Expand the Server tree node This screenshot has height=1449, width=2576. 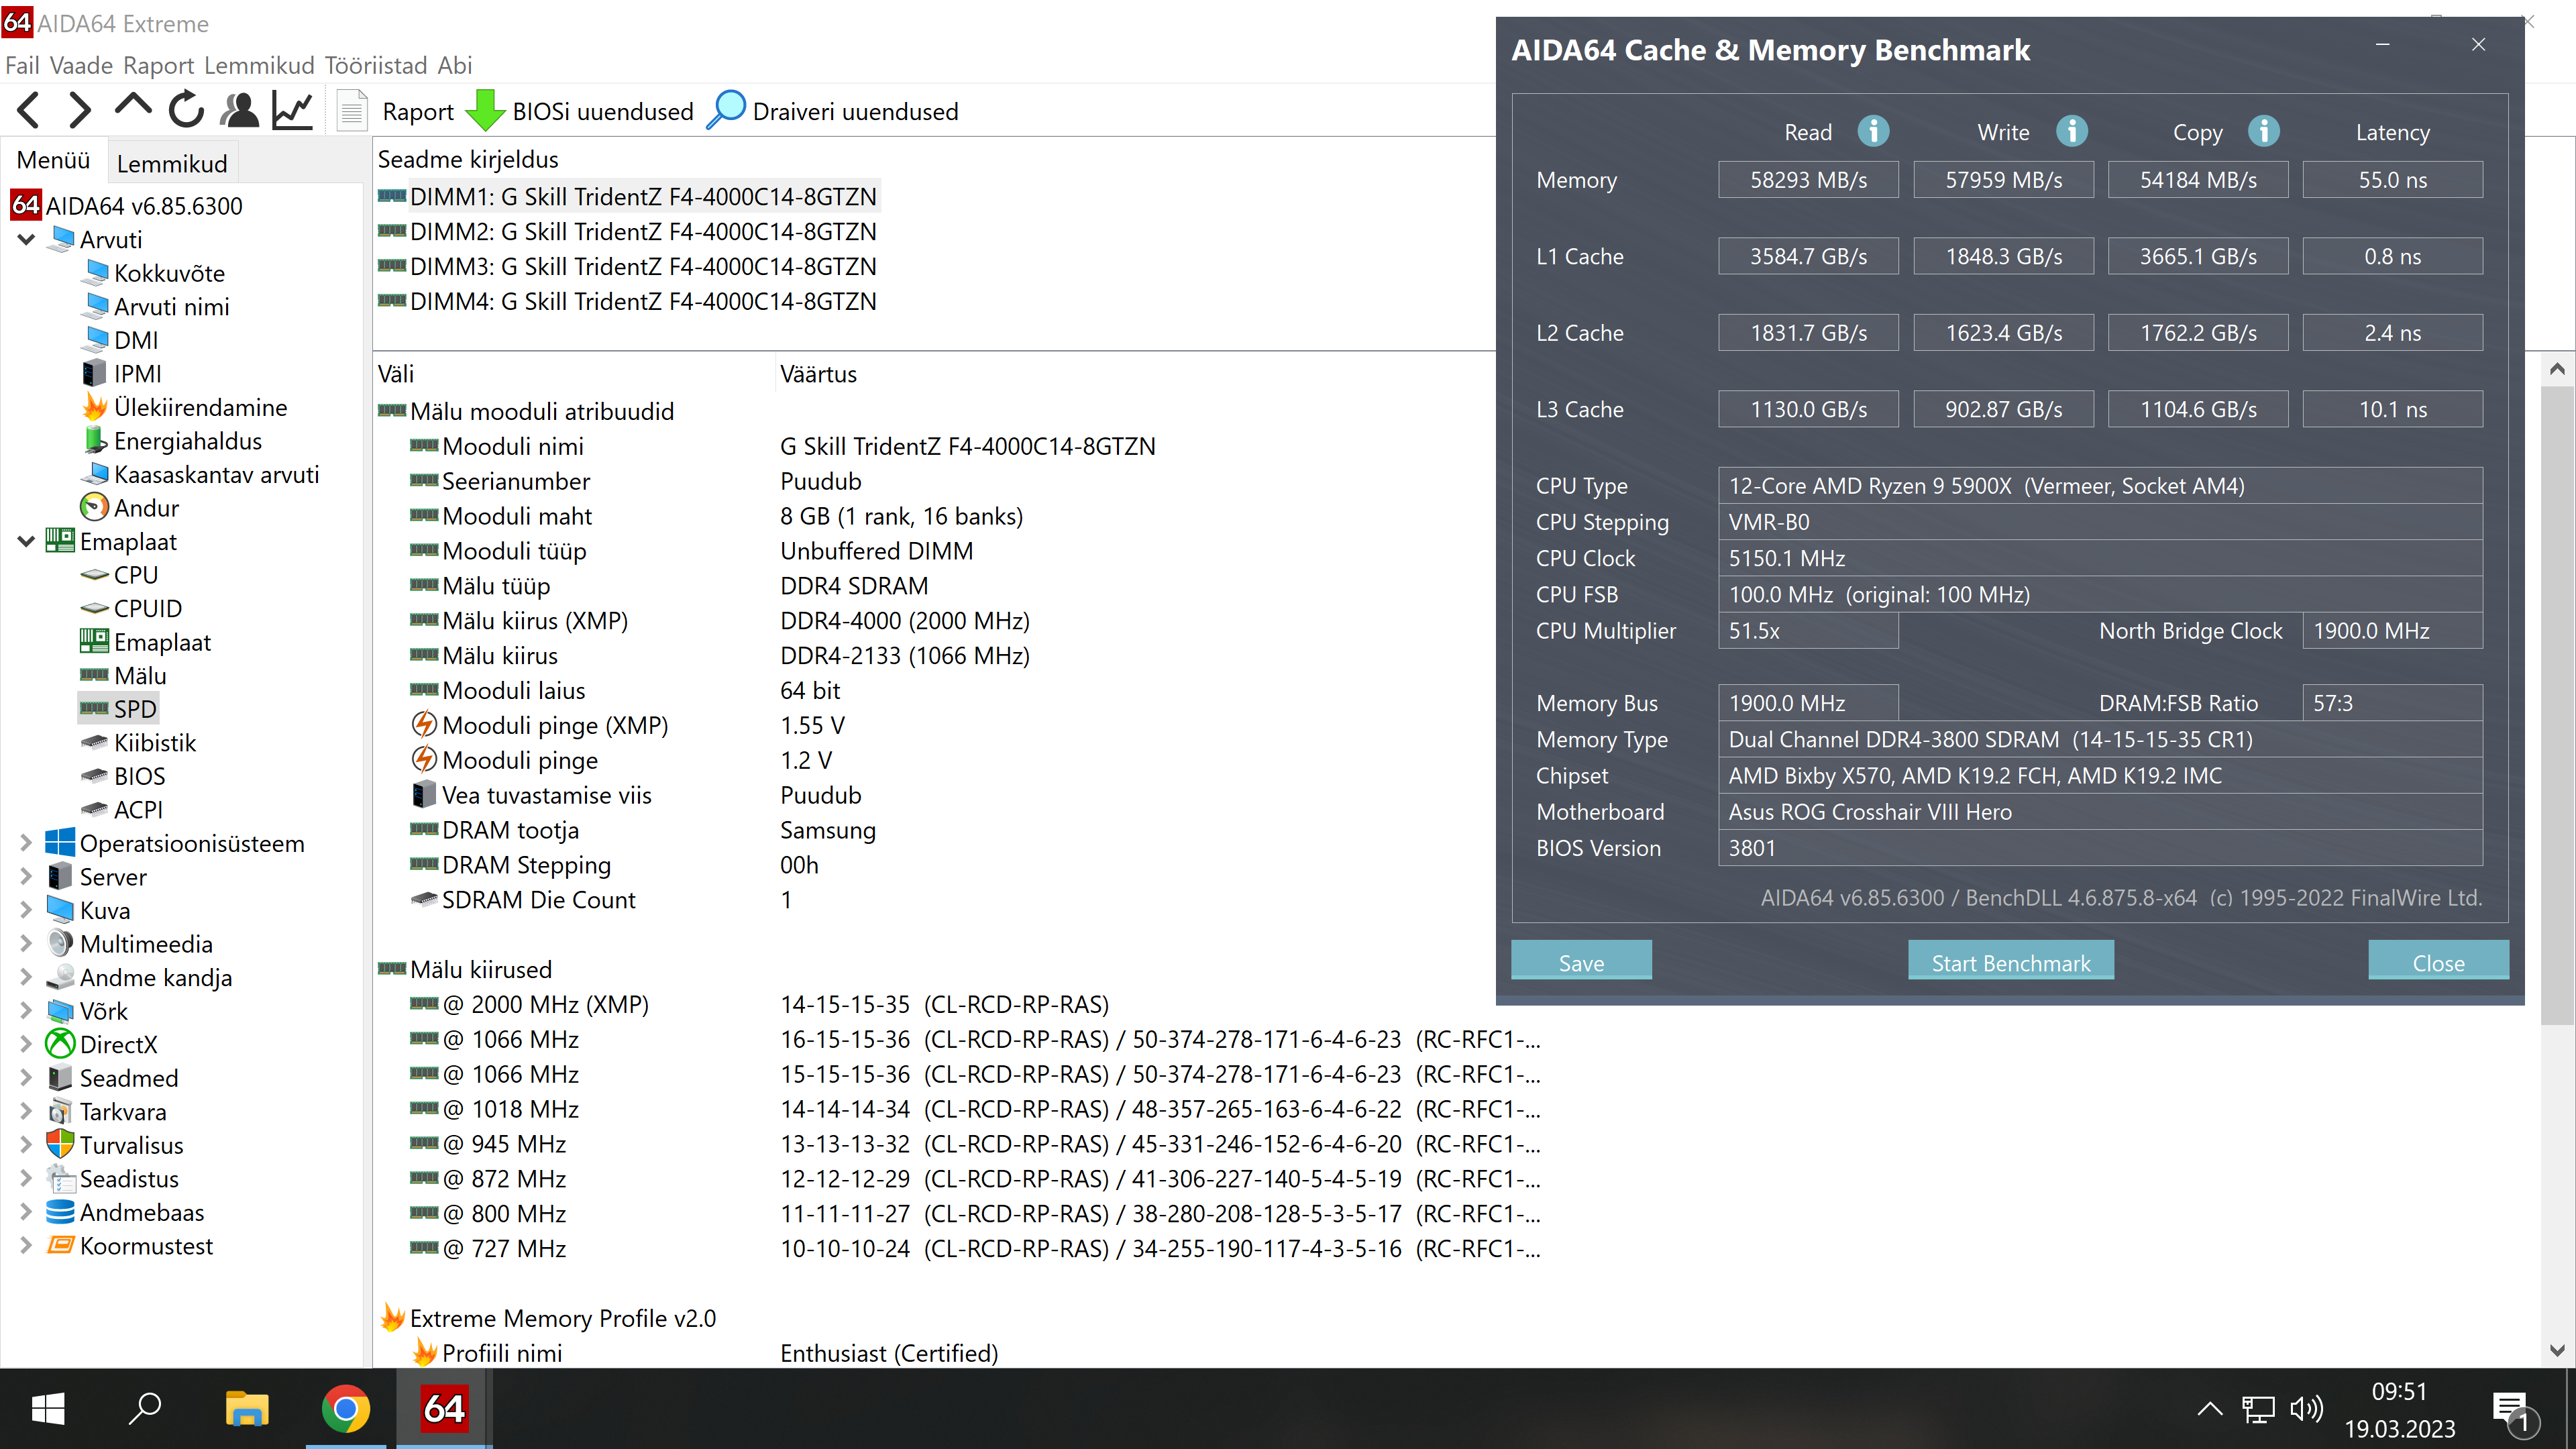pyautogui.click(x=27, y=877)
